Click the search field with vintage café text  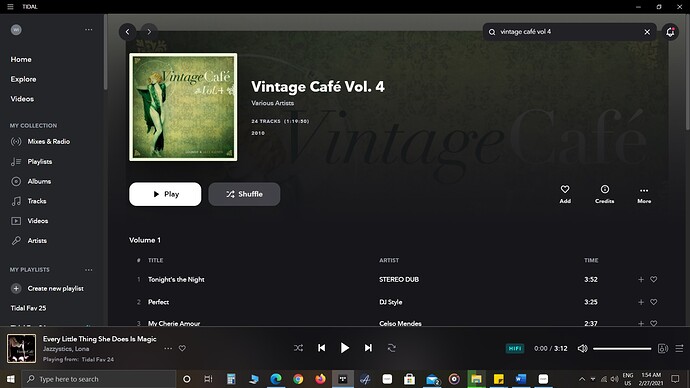tap(569, 32)
